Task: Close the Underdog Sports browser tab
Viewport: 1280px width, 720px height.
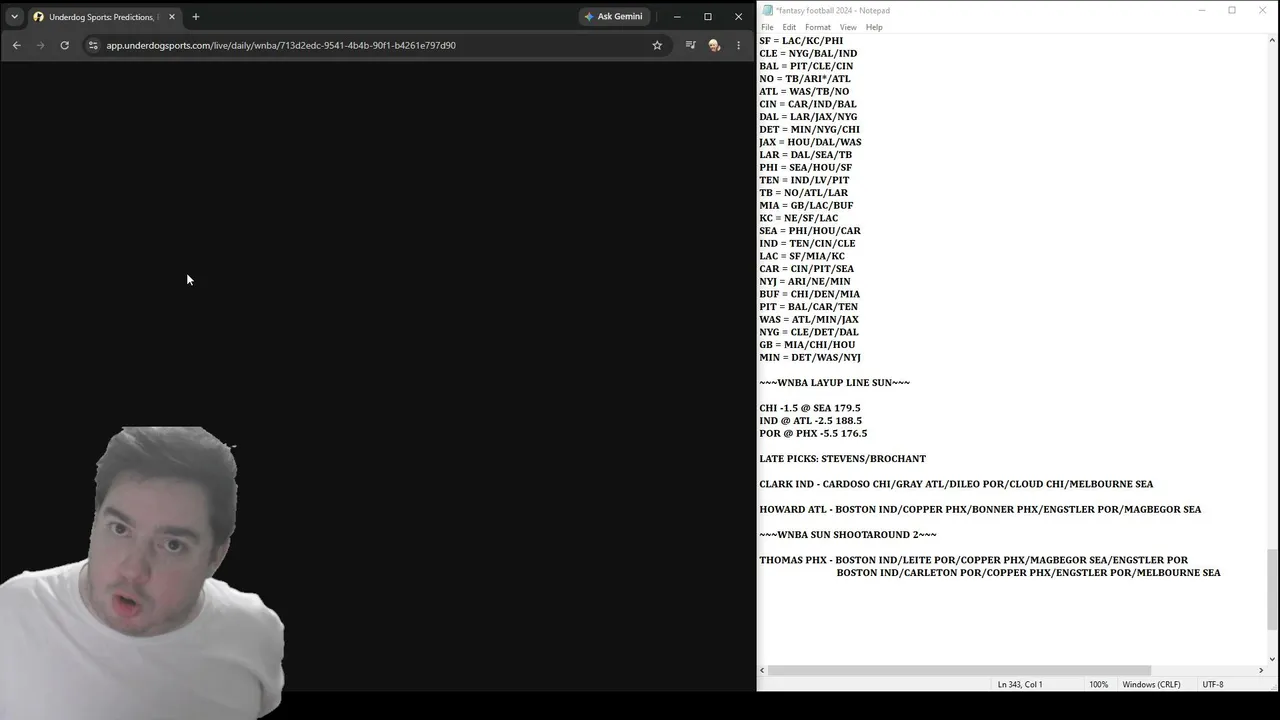Action: (x=172, y=17)
